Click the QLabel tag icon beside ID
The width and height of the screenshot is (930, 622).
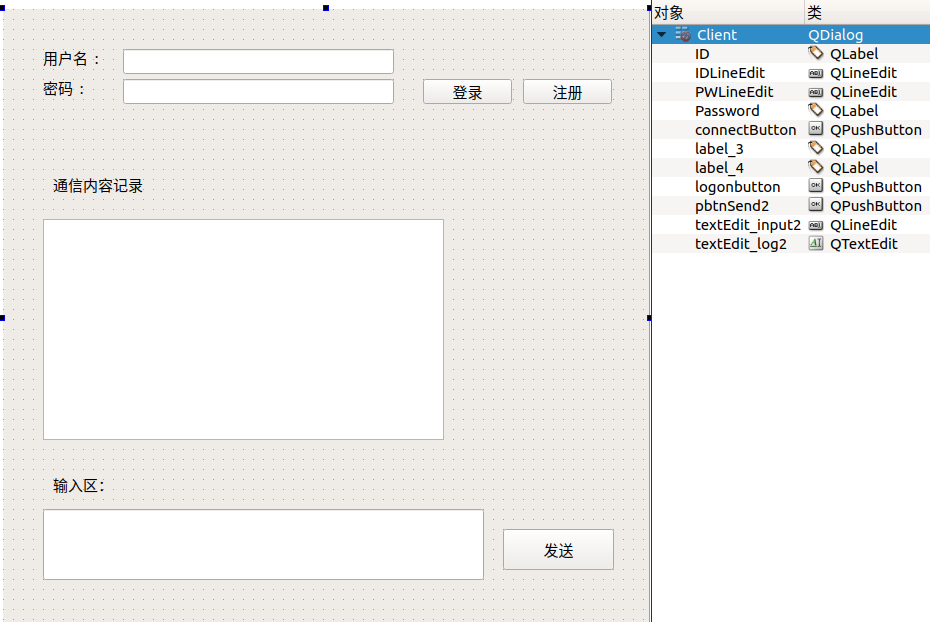(x=815, y=53)
